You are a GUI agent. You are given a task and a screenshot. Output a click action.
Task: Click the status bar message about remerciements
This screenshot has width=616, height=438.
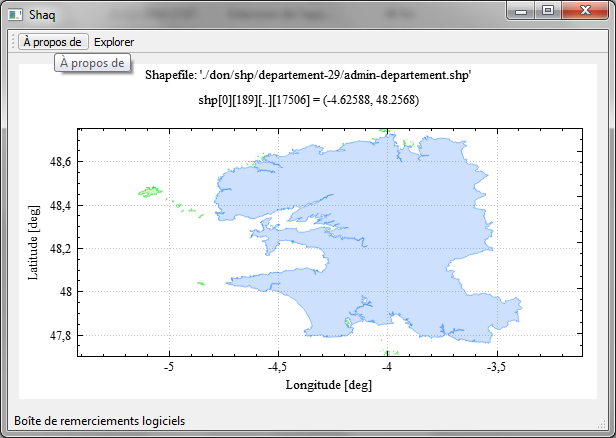98,421
